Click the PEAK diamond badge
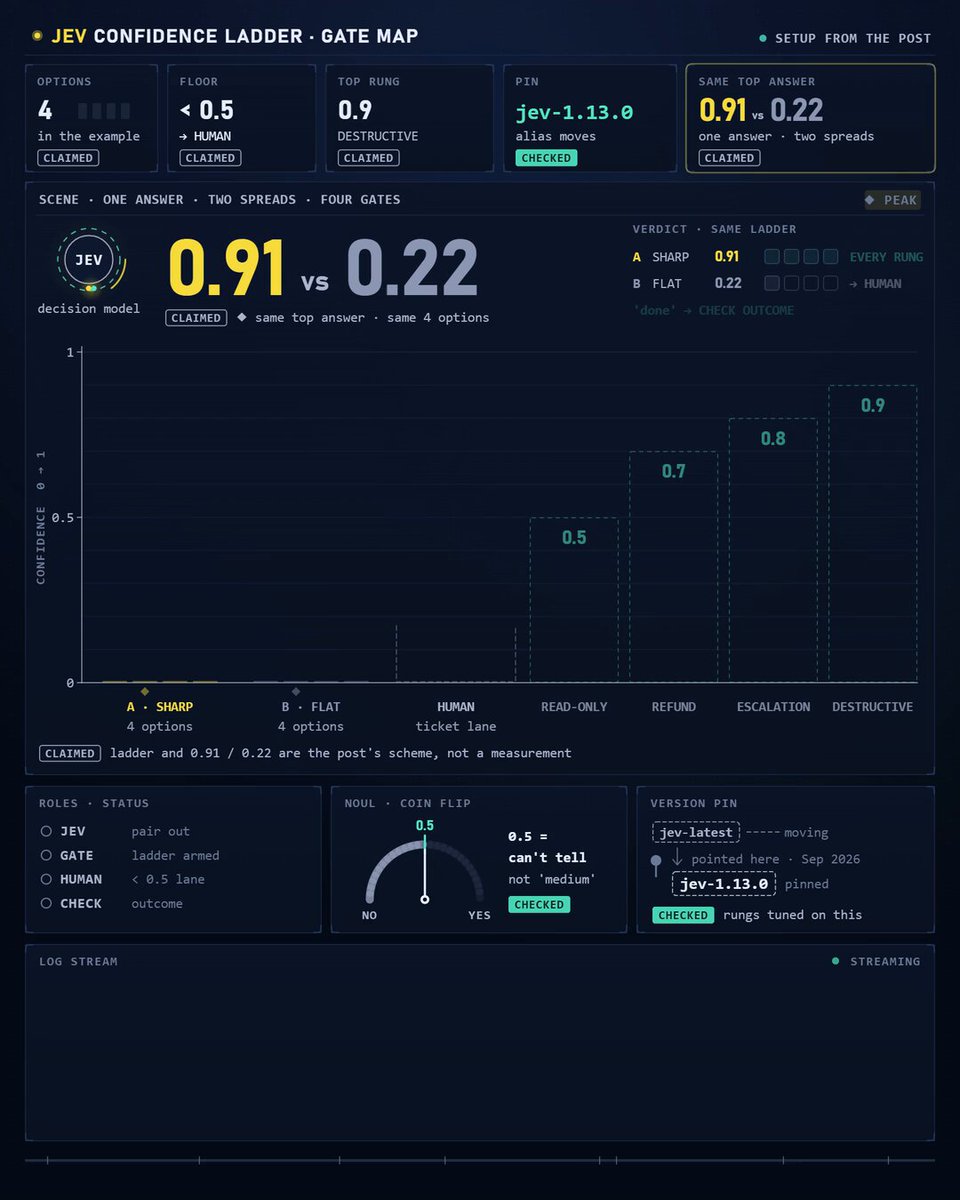960x1200 pixels. click(x=892, y=200)
